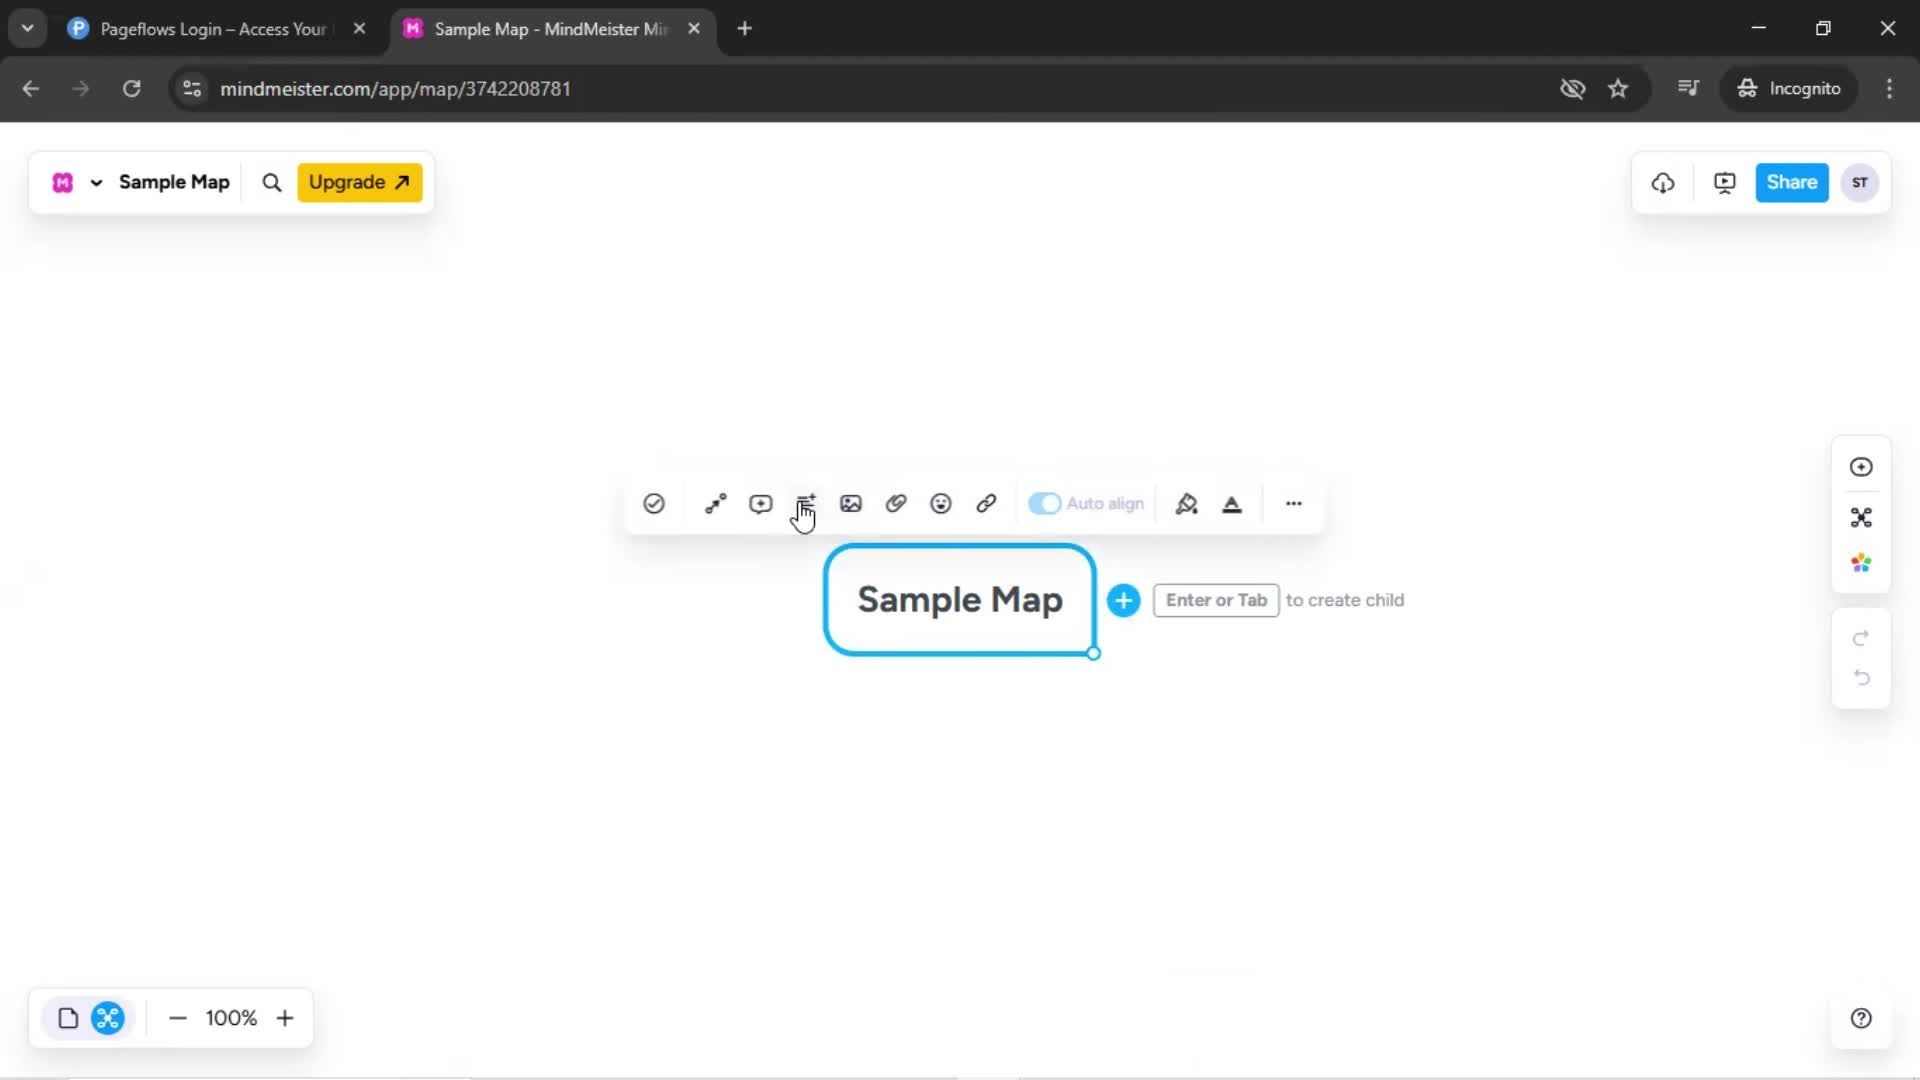Expand the map menu chevron dropdown
This screenshot has height=1080, width=1920.
pos(96,183)
